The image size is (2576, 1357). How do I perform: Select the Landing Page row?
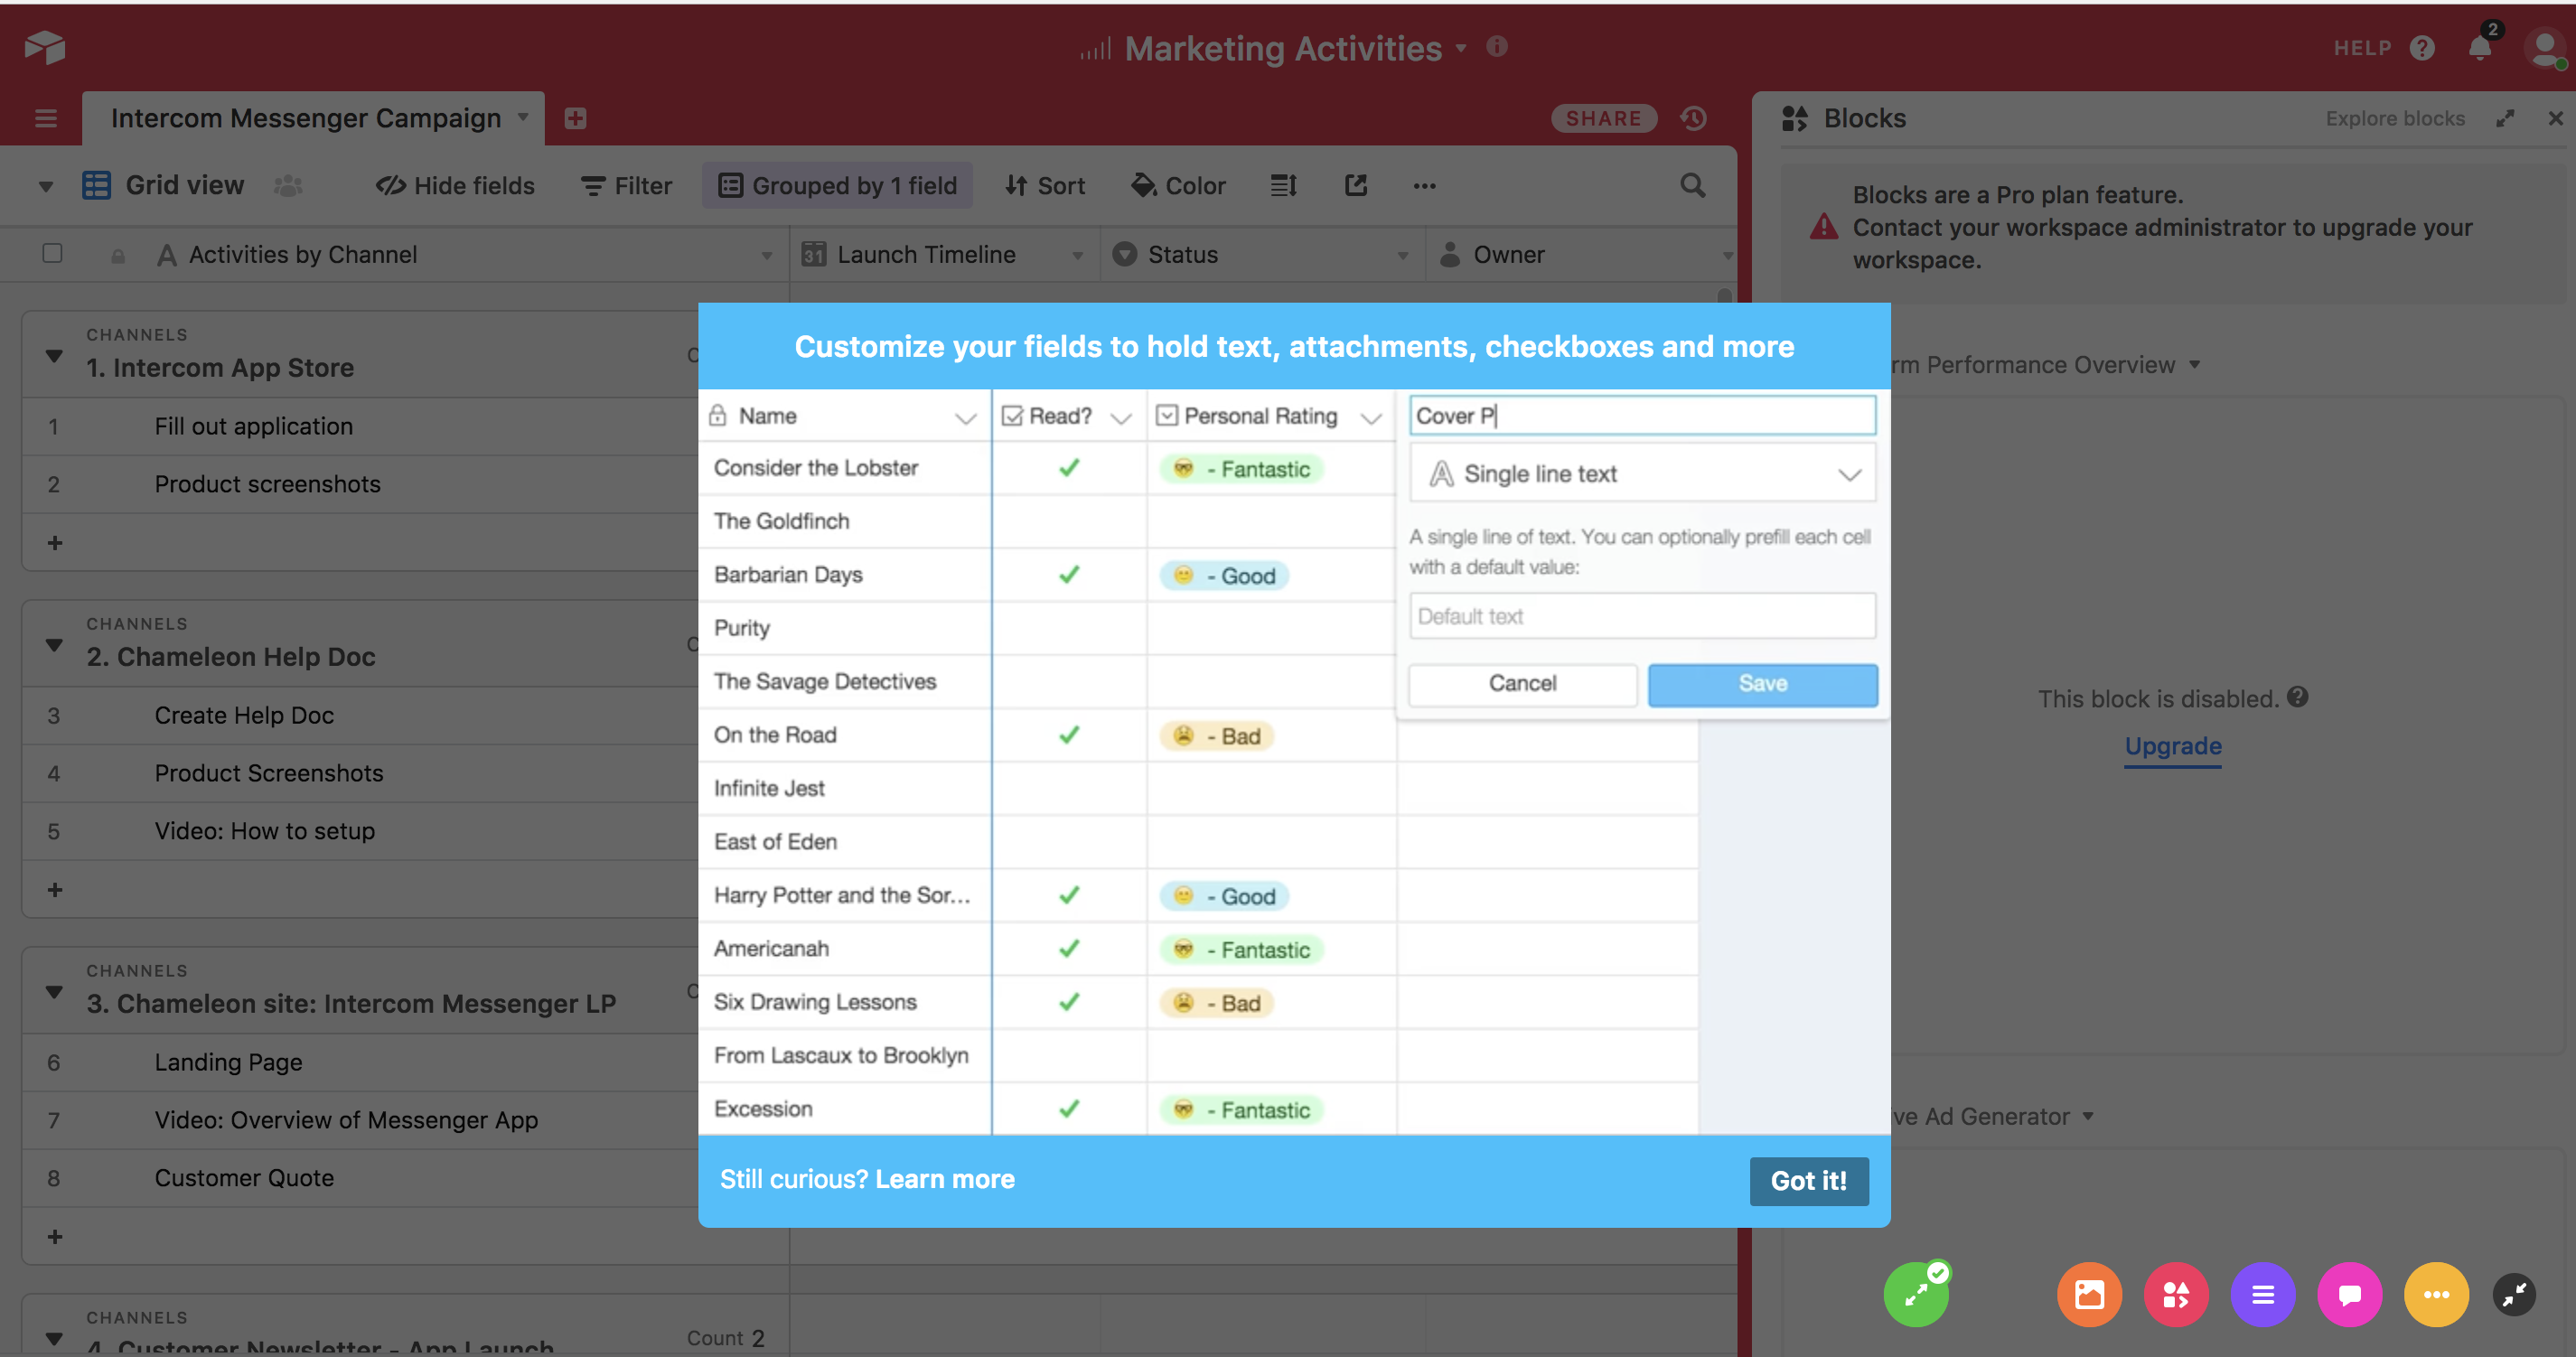360,1063
